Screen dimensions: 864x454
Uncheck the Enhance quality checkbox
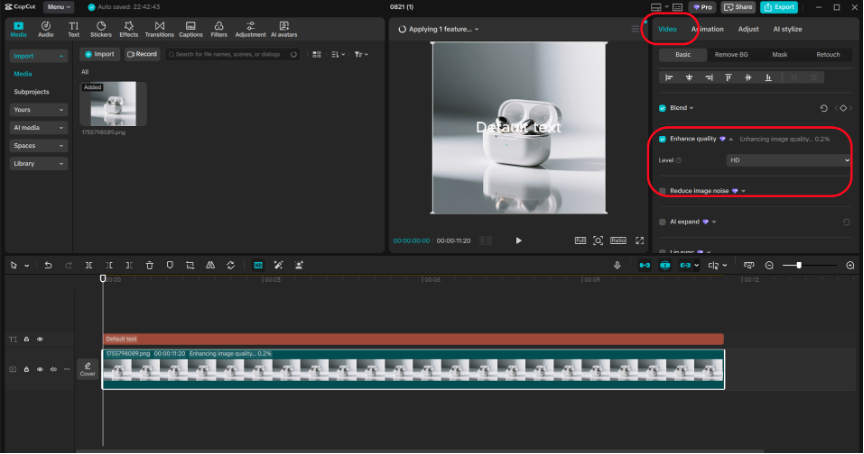662,139
